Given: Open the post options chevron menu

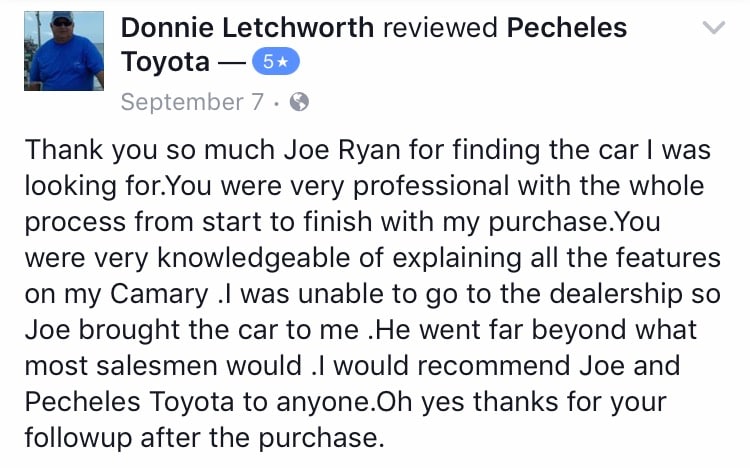Looking at the screenshot, I should pyautogui.click(x=714, y=27).
